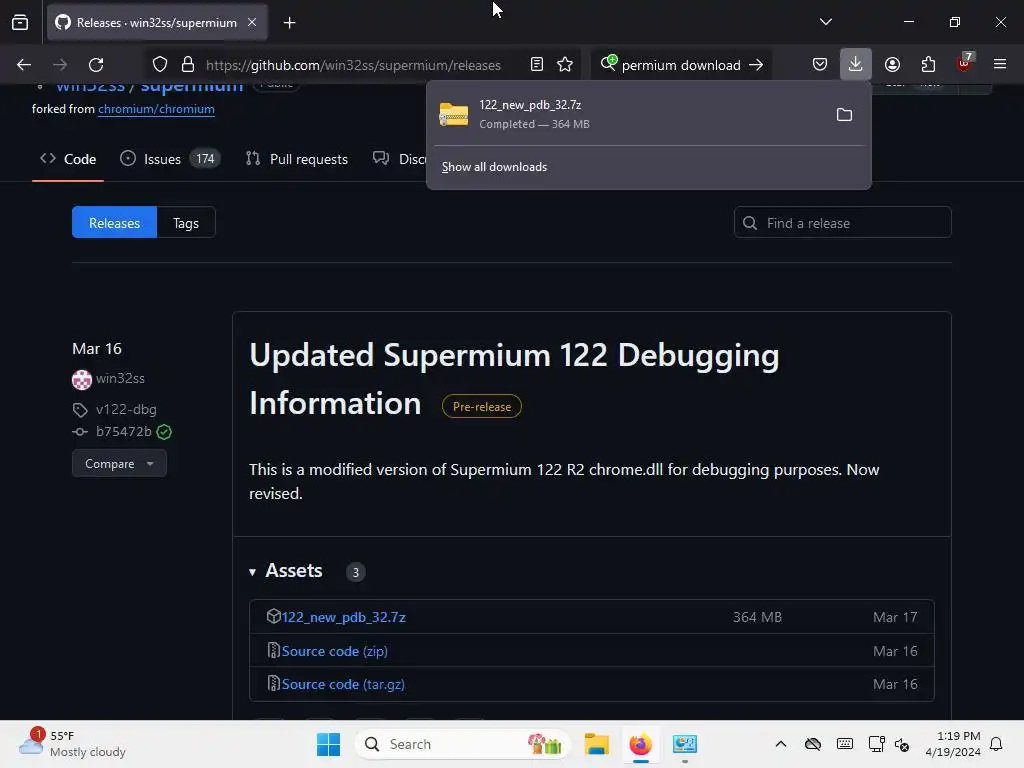Screen dimensions: 1024x768
Task: Open the Windows Start menu
Action: [328, 744]
